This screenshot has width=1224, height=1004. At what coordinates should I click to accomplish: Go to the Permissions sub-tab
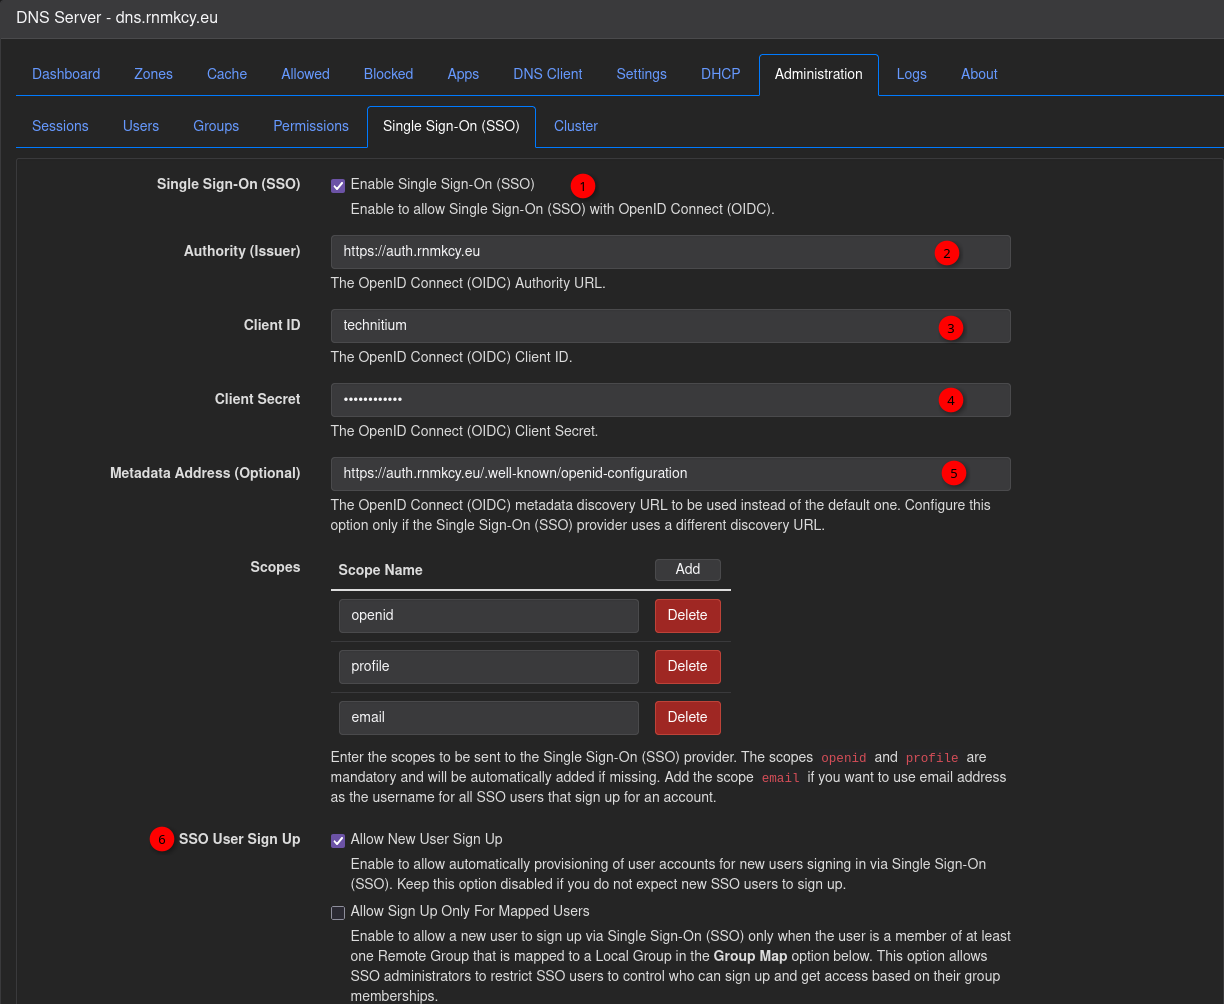(x=311, y=126)
